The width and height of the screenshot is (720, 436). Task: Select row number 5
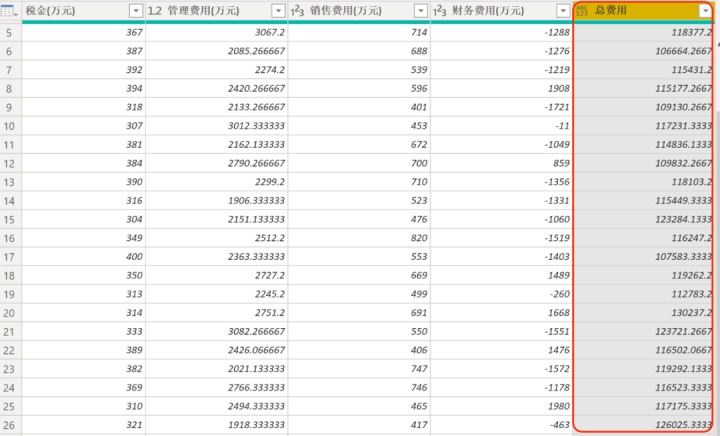[x=9, y=33]
